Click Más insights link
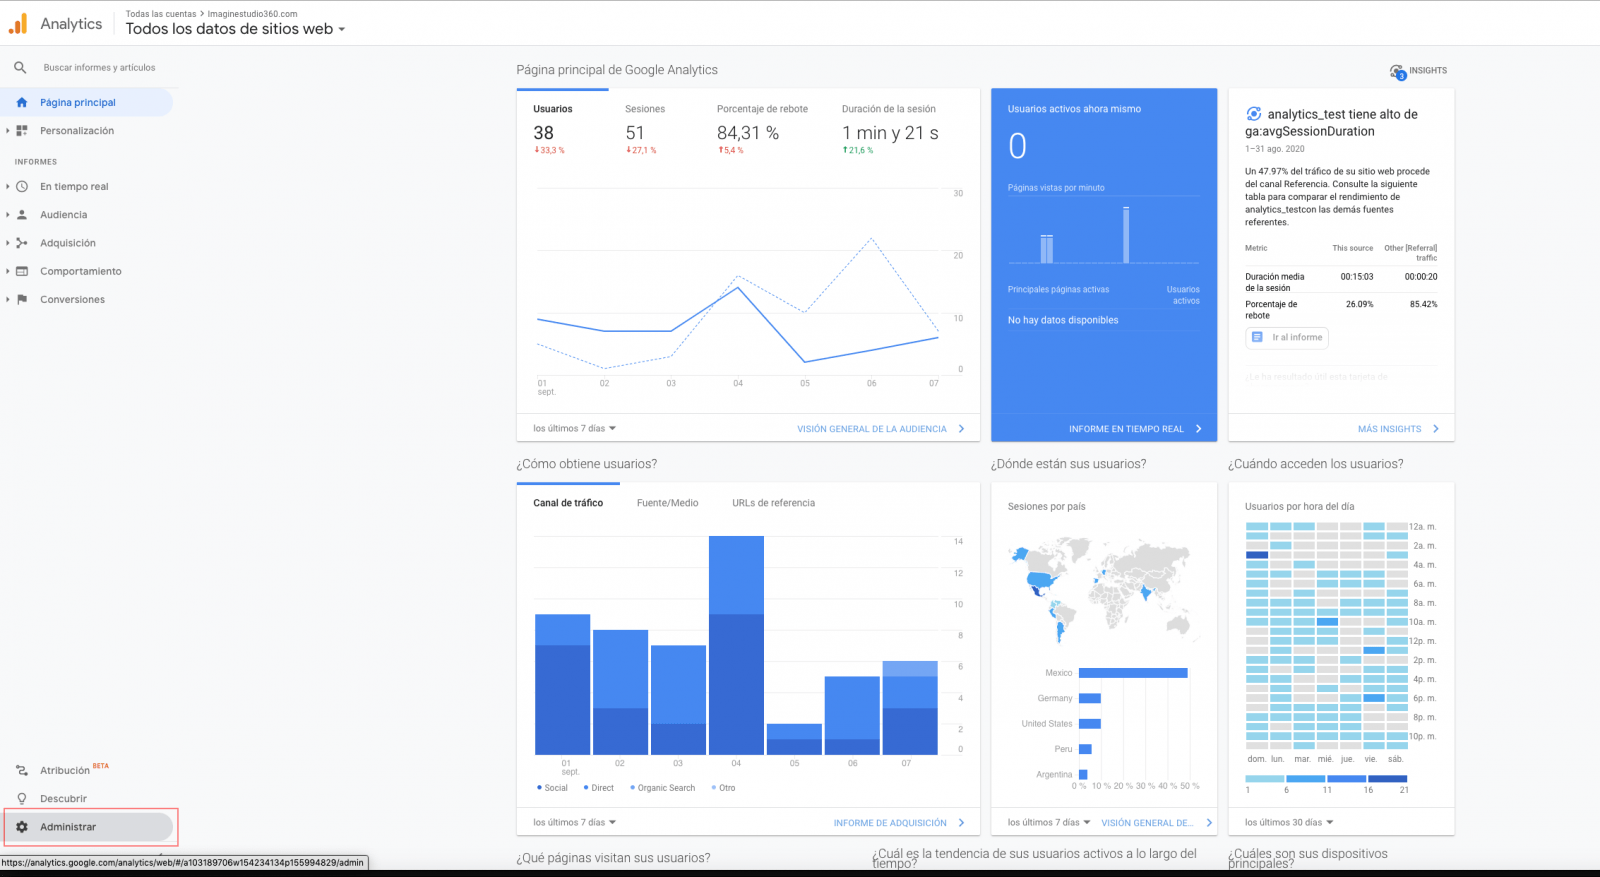This screenshot has height=877, width=1600. pyautogui.click(x=1389, y=429)
